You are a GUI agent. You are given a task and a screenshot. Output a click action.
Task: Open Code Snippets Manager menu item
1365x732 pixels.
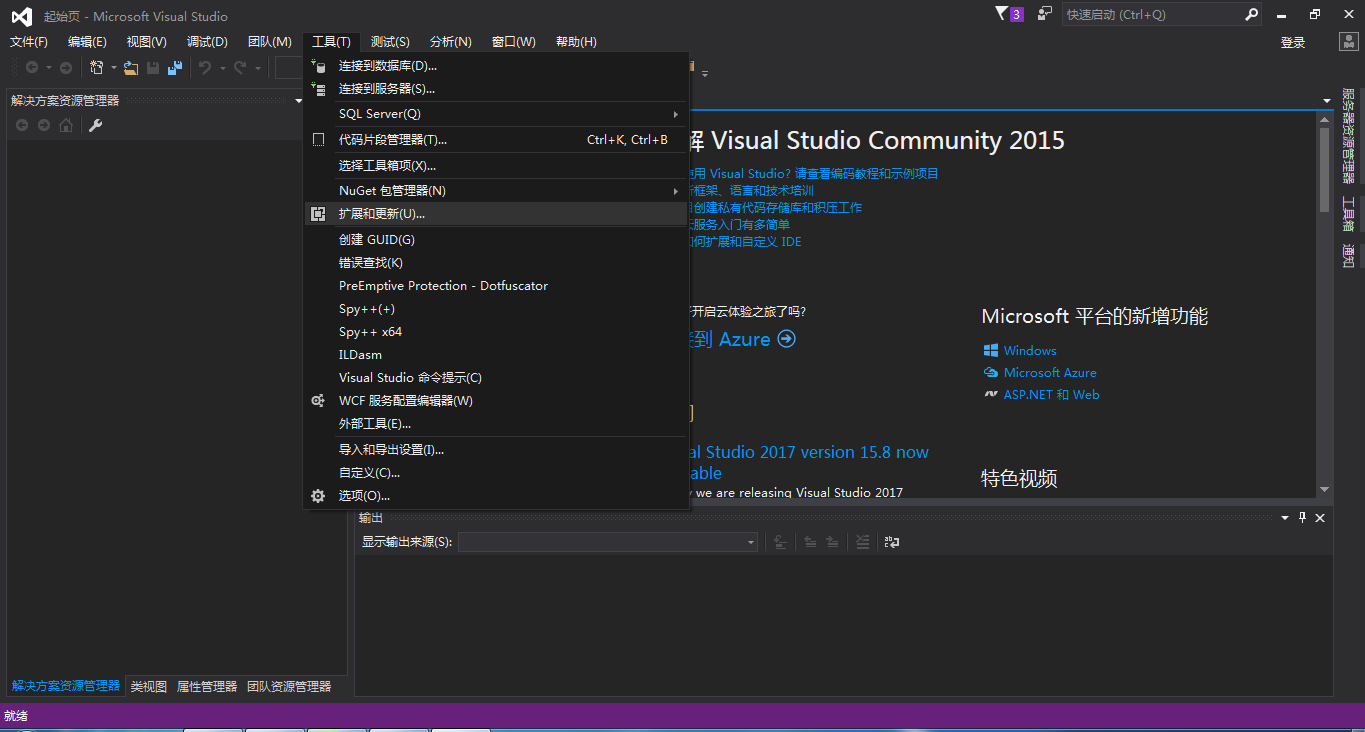(x=496, y=140)
